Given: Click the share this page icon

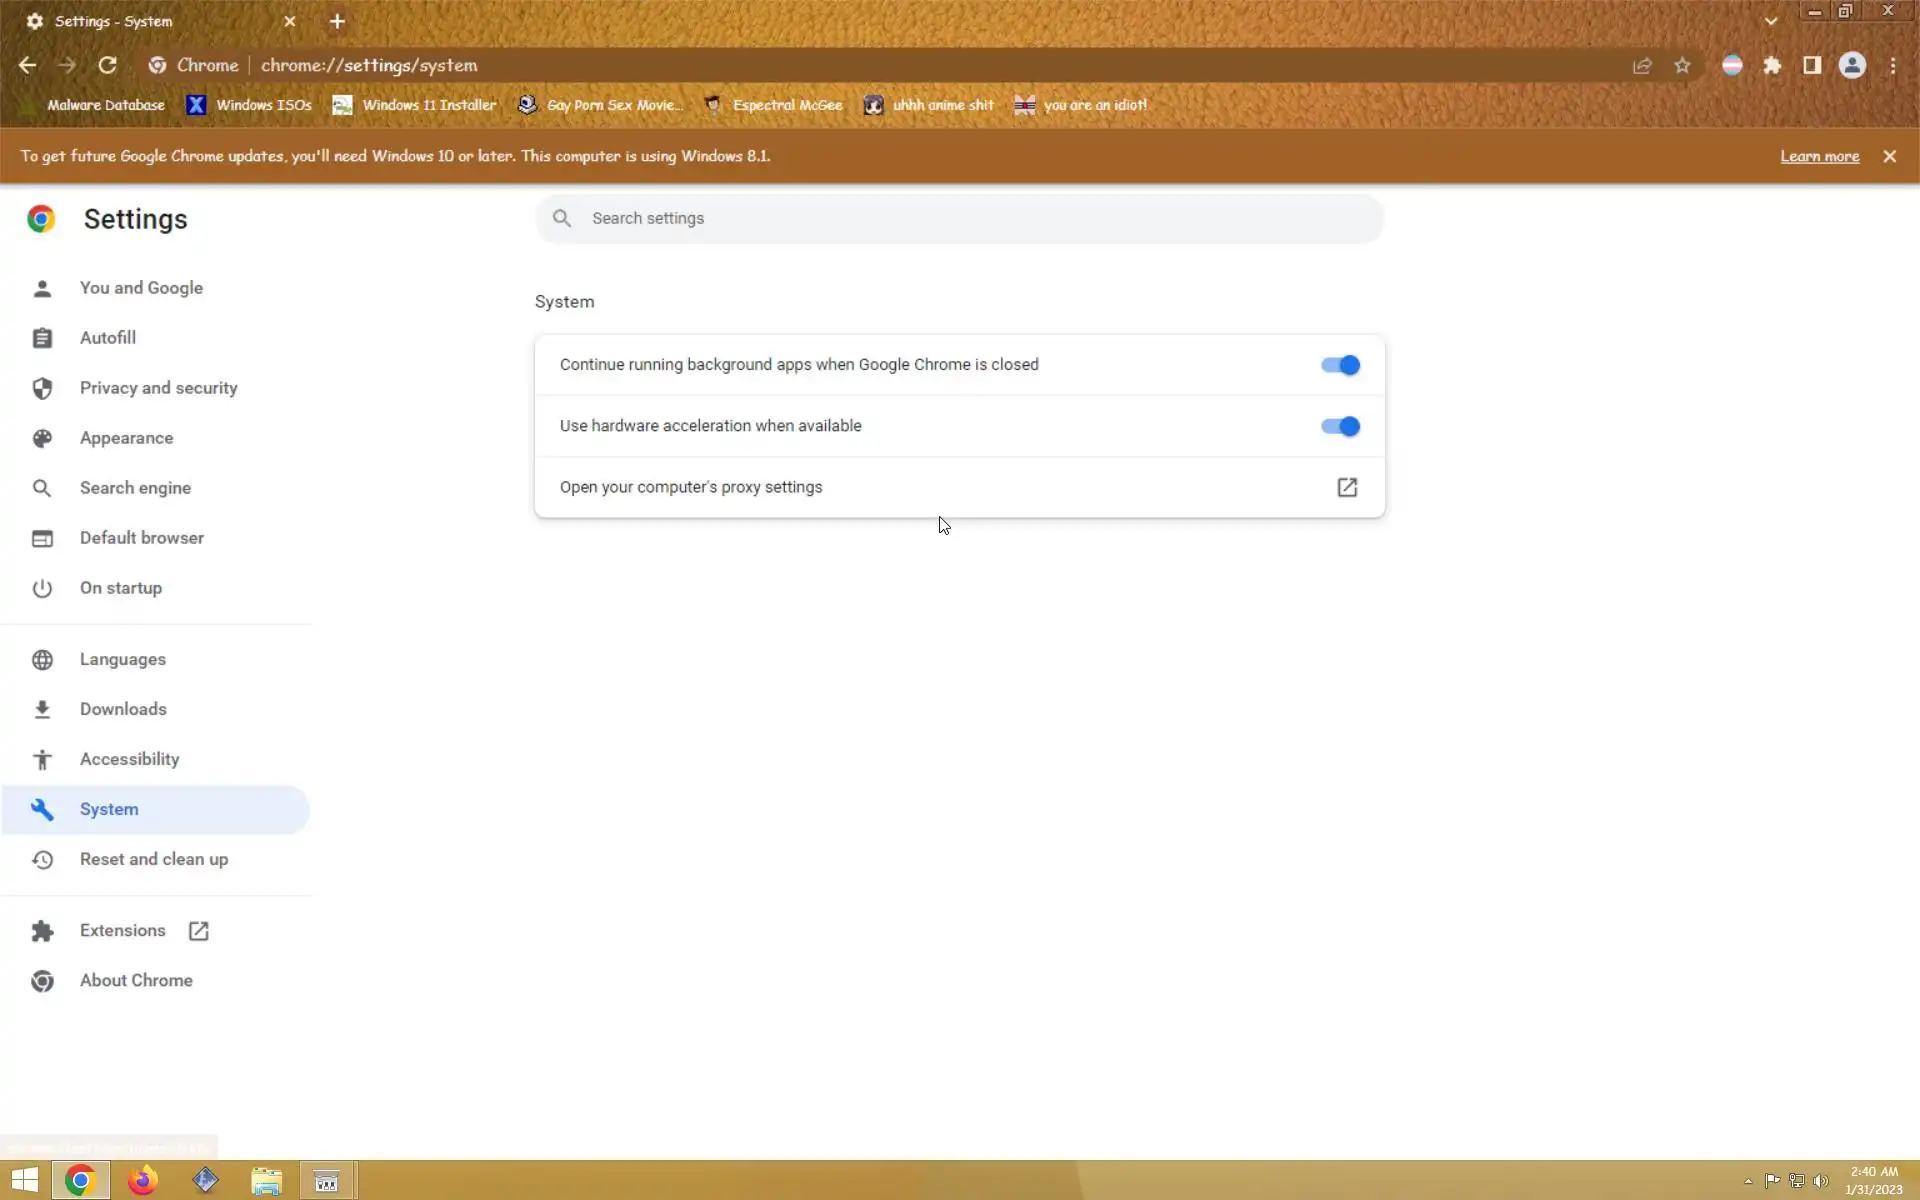Looking at the screenshot, I should coord(1642,65).
